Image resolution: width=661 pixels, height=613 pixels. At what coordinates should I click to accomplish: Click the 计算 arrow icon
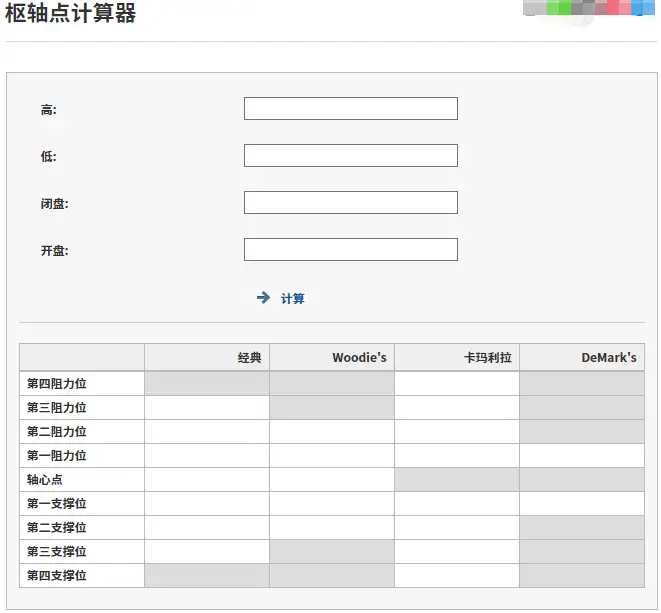[x=263, y=298]
